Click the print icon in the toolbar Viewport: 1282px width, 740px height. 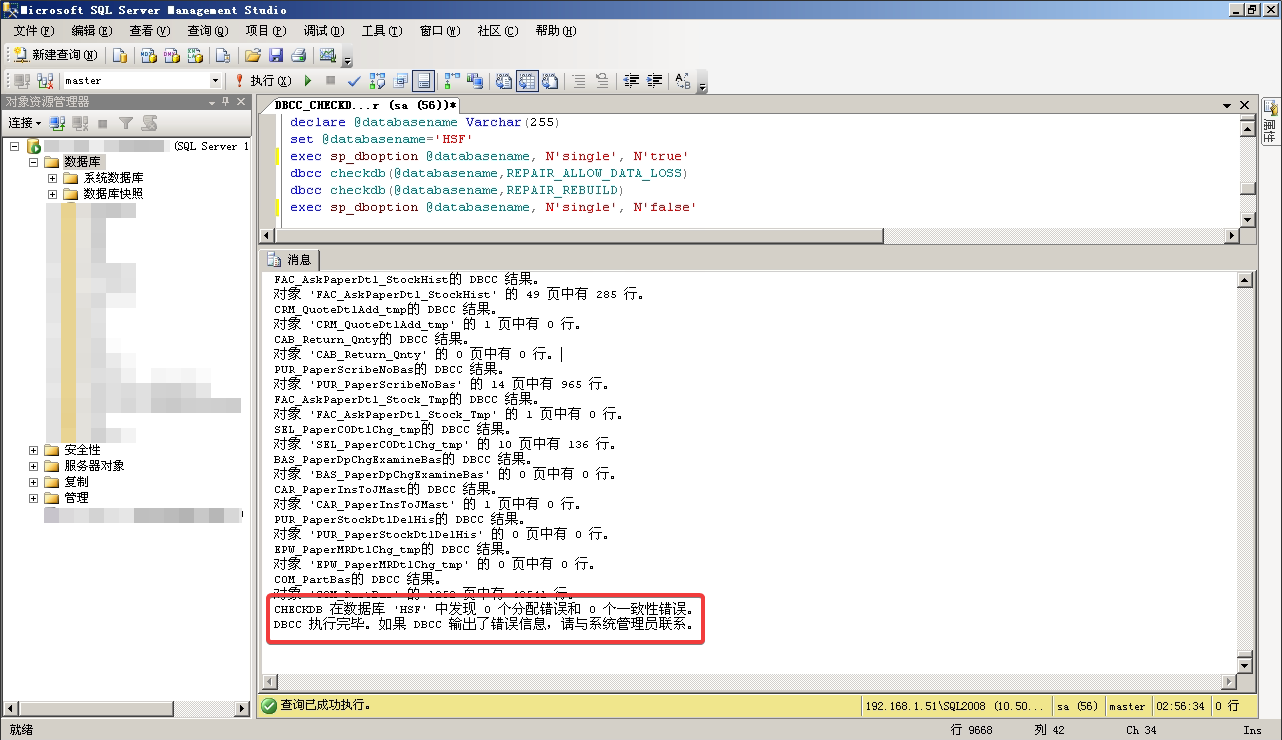(297, 55)
